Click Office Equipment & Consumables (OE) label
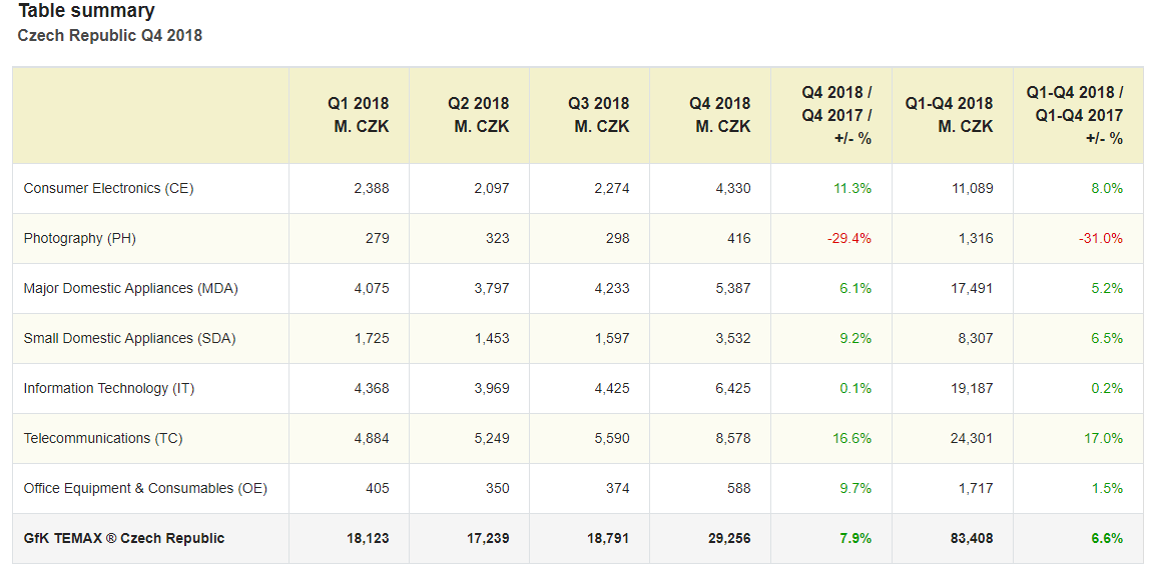1151x575 pixels. coord(145,488)
